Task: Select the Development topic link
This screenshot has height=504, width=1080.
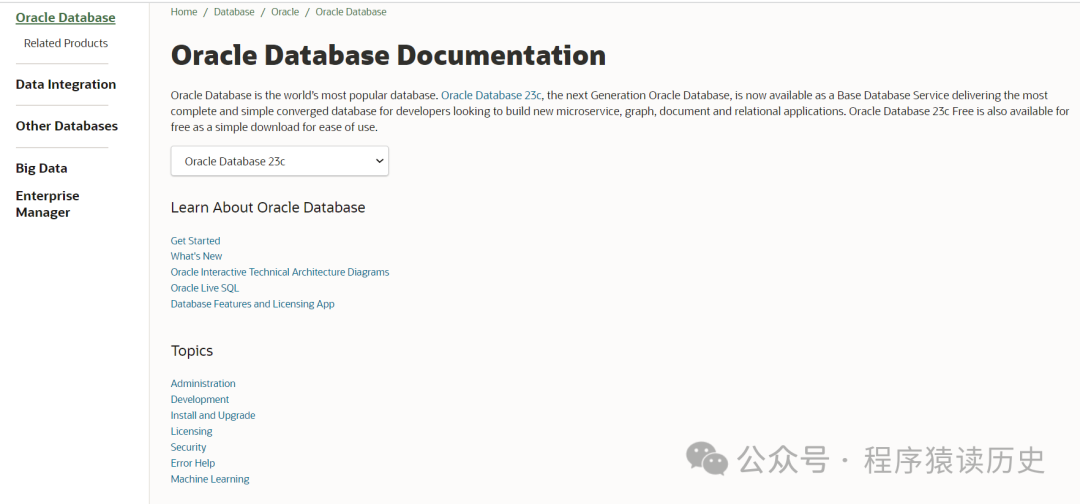Action: tap(199, 400)
